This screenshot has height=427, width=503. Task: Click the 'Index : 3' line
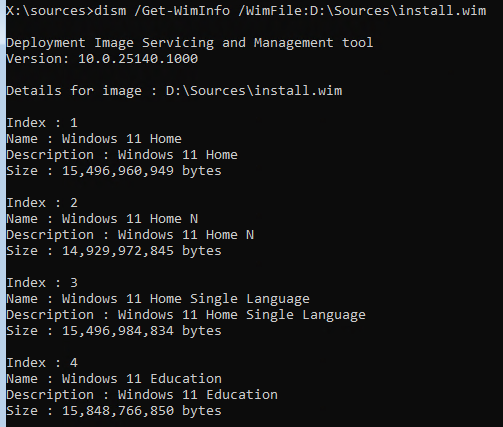coord(42,283)
